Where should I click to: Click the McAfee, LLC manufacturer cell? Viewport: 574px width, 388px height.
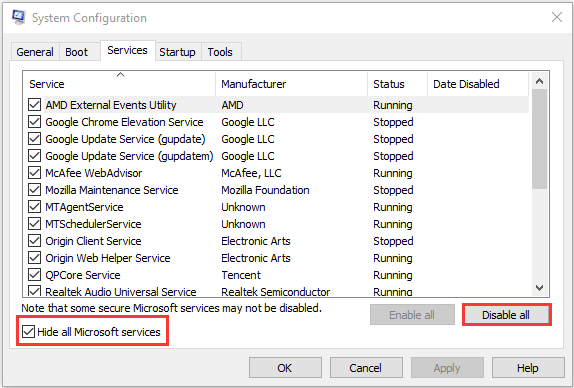pyautogui.click(x=251, y=173)
